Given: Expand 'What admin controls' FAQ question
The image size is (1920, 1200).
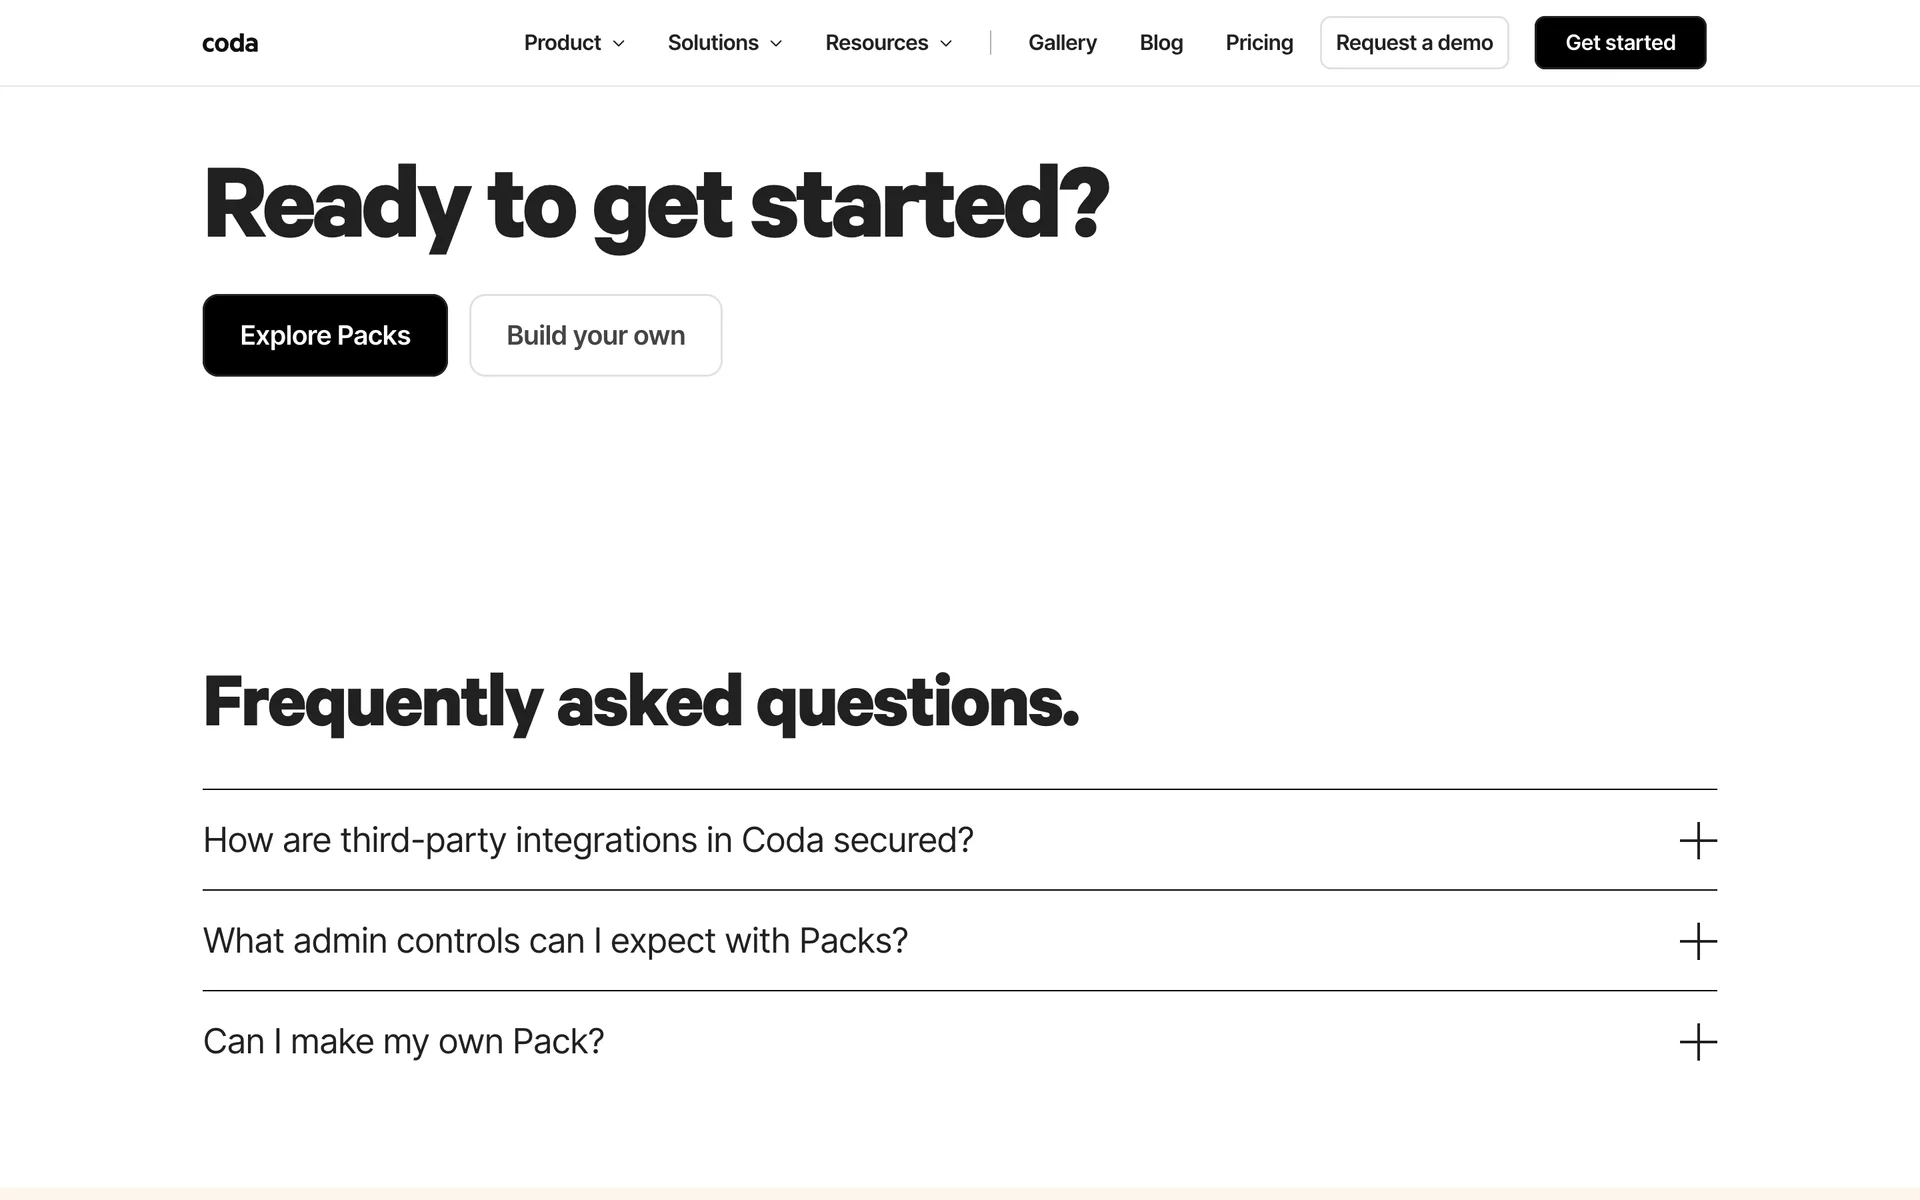Looking at the screenshot, I should 555,941.
